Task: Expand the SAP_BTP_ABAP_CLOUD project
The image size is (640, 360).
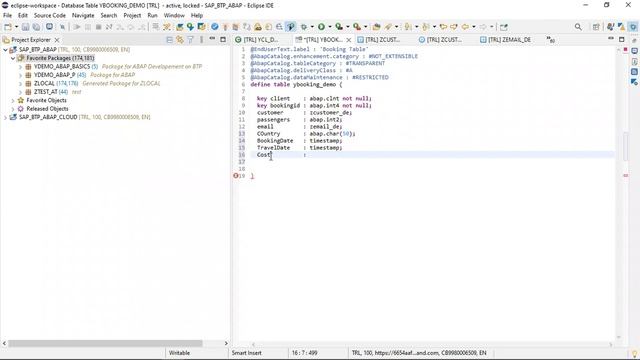Action: pyautogui.click(x=5, y=117)
